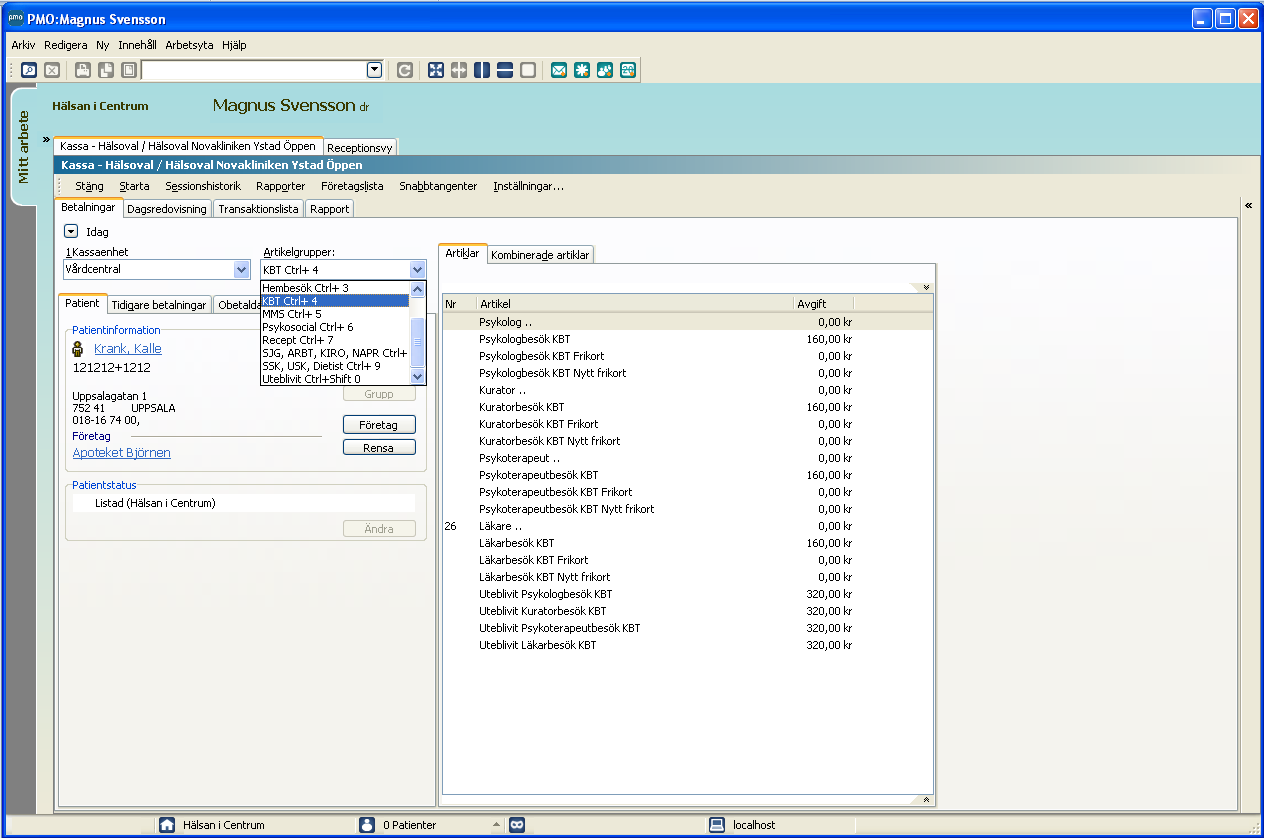
Task: Click the infinity icon in status bar
Action: [x=517, y=825]
